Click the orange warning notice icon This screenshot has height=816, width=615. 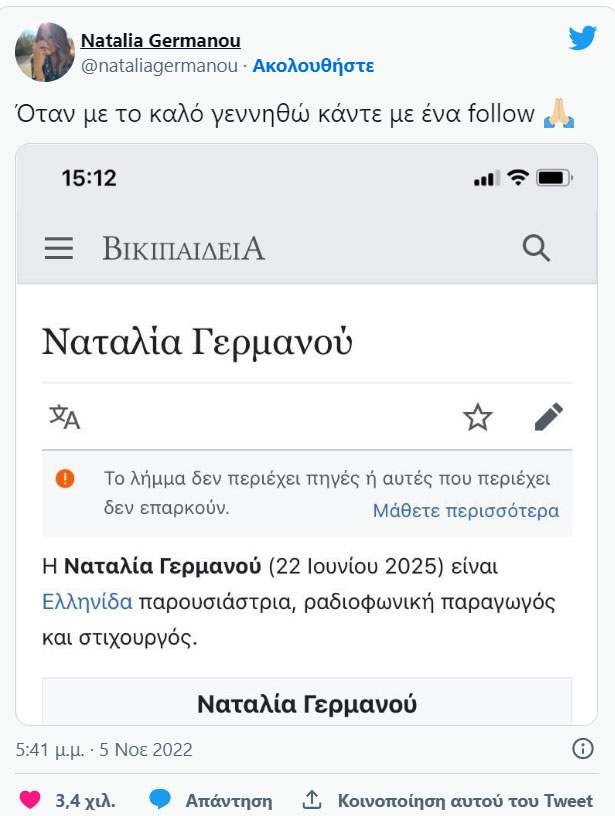65,478
